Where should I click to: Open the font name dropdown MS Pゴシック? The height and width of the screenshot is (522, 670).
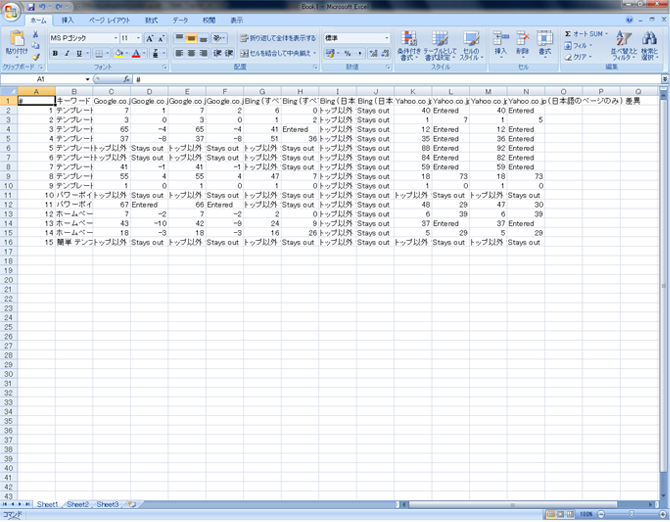coord(115,38)
